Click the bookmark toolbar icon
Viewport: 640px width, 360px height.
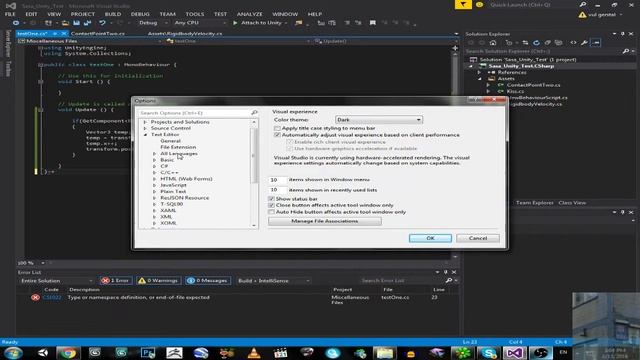point(373,23)
